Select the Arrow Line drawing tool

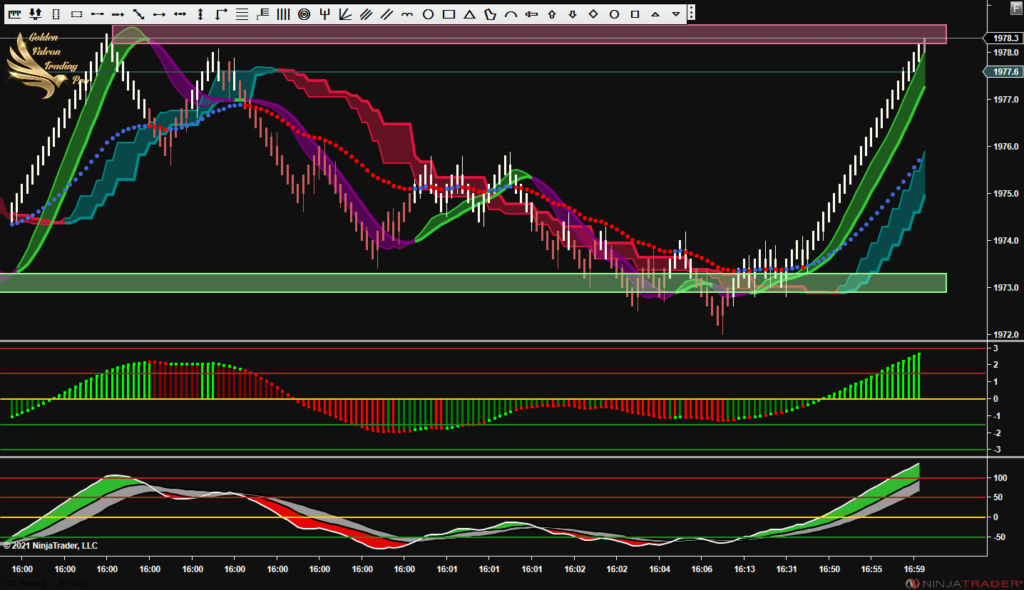point(159,12)
